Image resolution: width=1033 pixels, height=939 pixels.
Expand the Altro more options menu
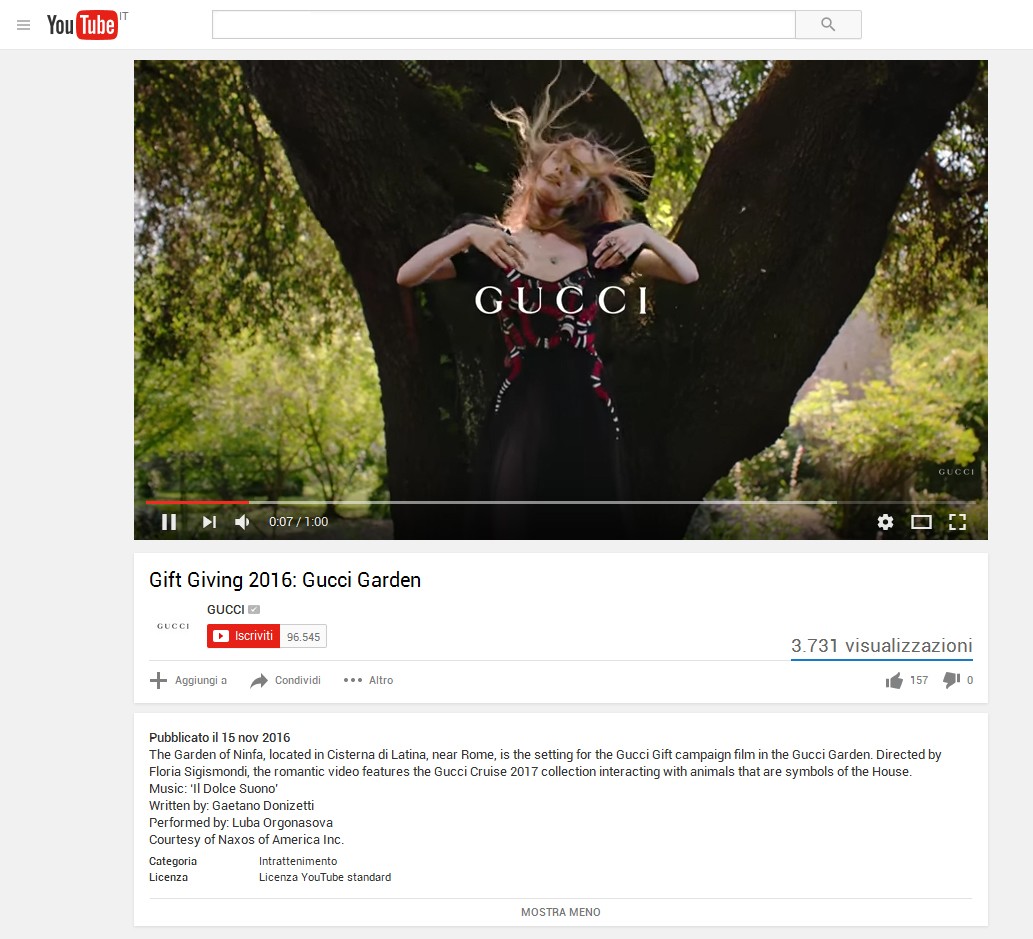click(x=368, y=680)
